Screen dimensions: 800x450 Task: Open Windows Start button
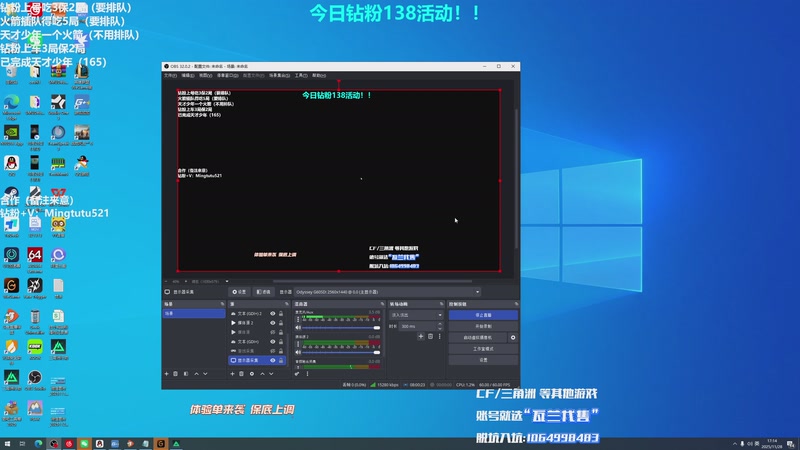(x=7, y=444)
